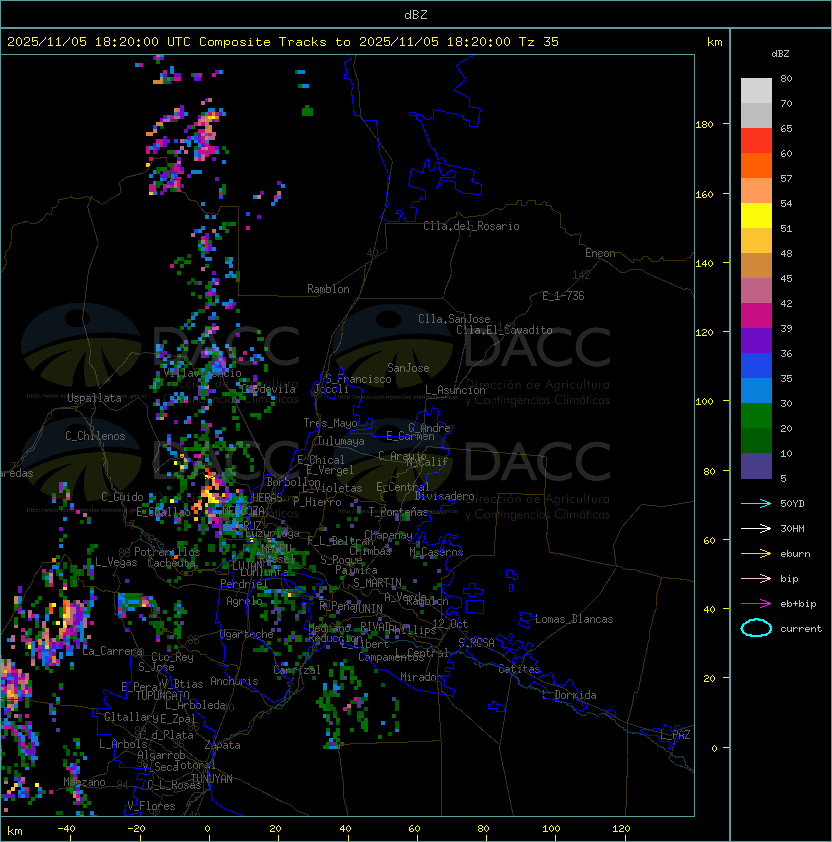Screen dimensions: 832x842
Task: Click the 'Divisadero' map label
Action: pyautogui.click(x=445, y=496)
